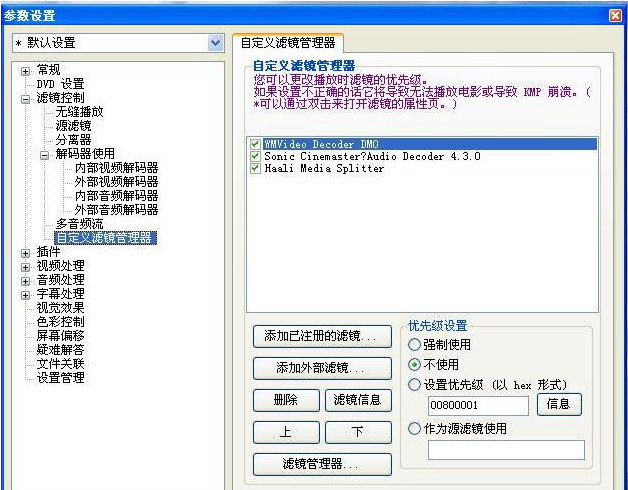This screenshot has width=628, height=490.
Task: Click the hex priority field containing 00800001
Action: (x=477, y=405)
